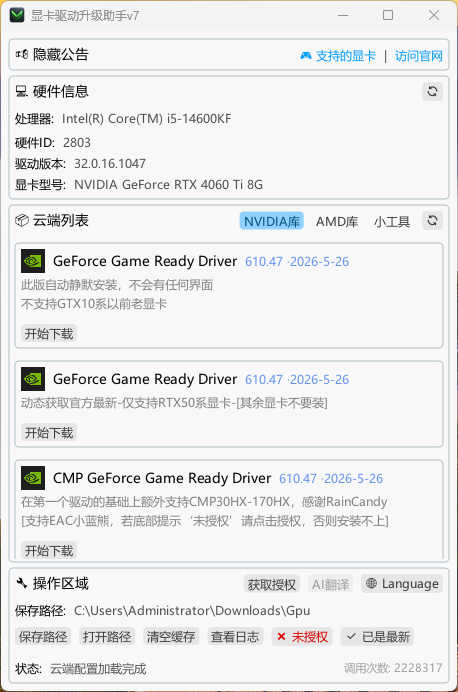Switch to the AMD库 tab
The image size is (458, 692).
point(337,221)
